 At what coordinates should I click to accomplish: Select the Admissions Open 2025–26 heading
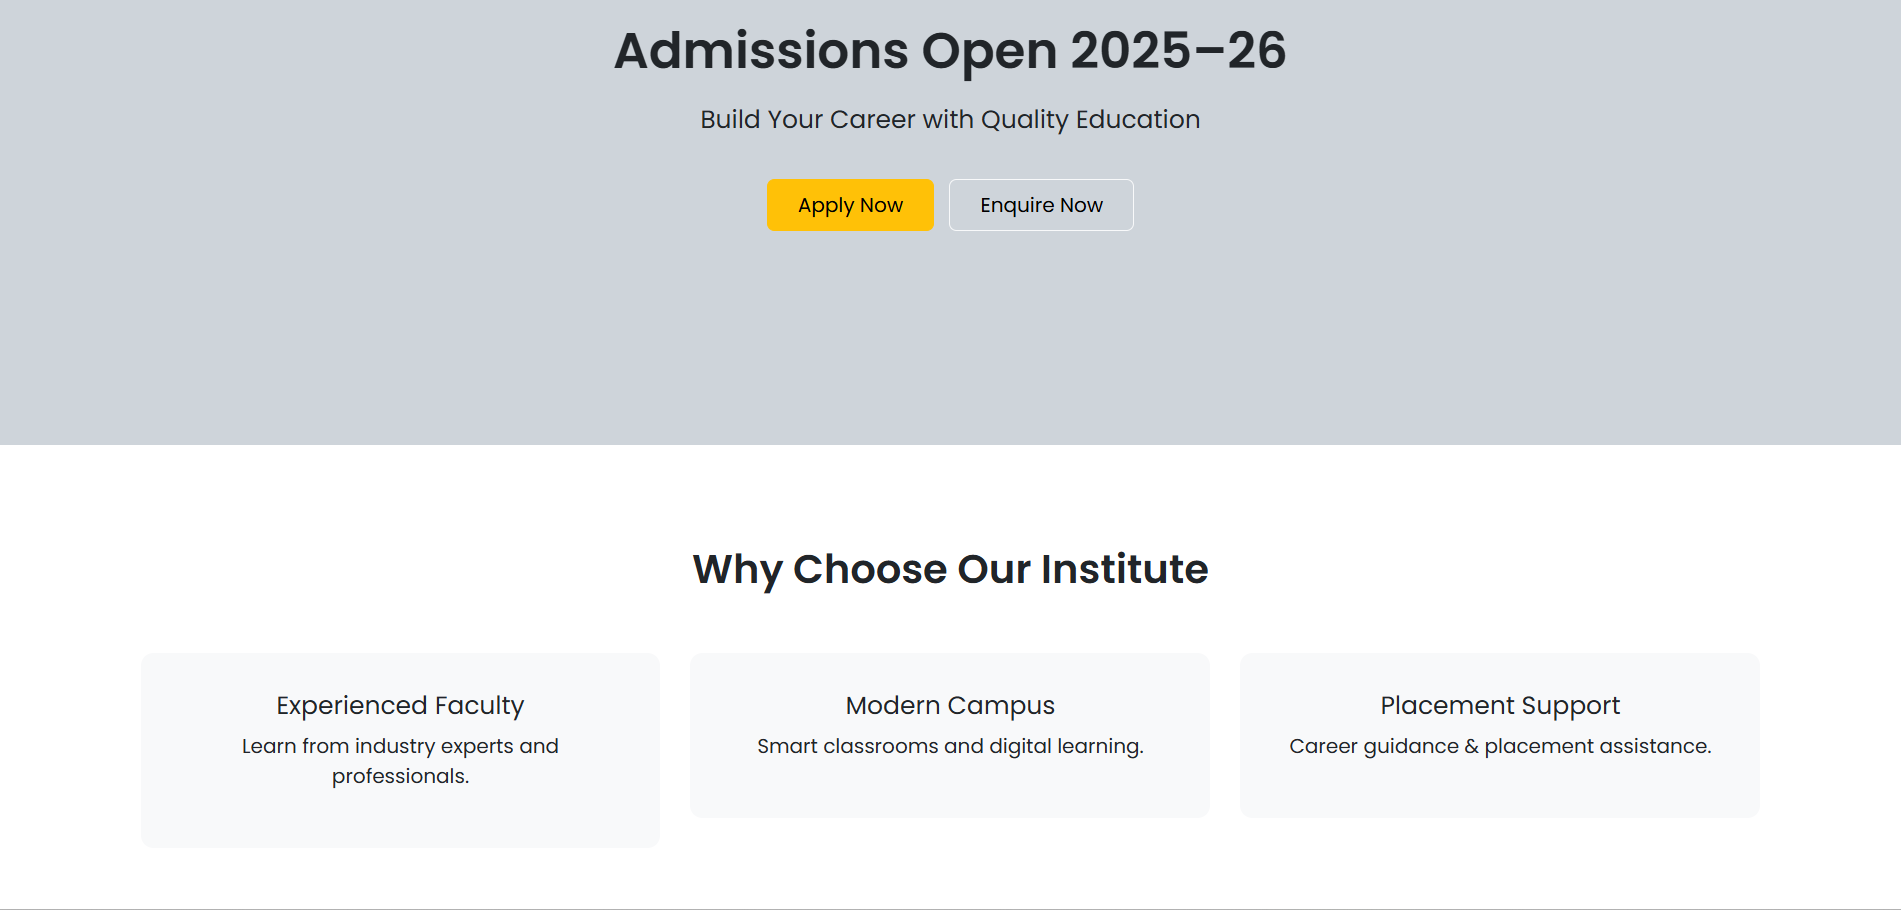pos(949,50)
